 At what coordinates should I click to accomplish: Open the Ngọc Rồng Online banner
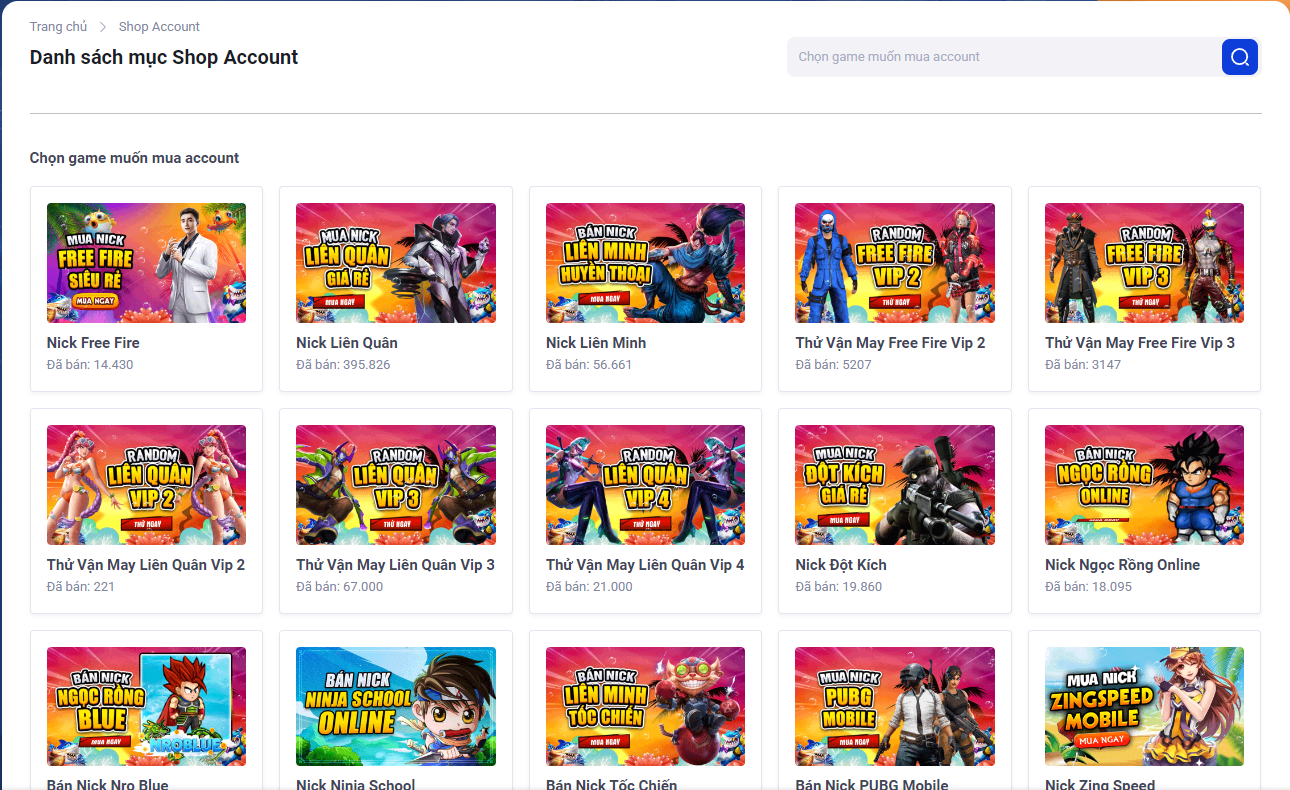pos(1144,485)
